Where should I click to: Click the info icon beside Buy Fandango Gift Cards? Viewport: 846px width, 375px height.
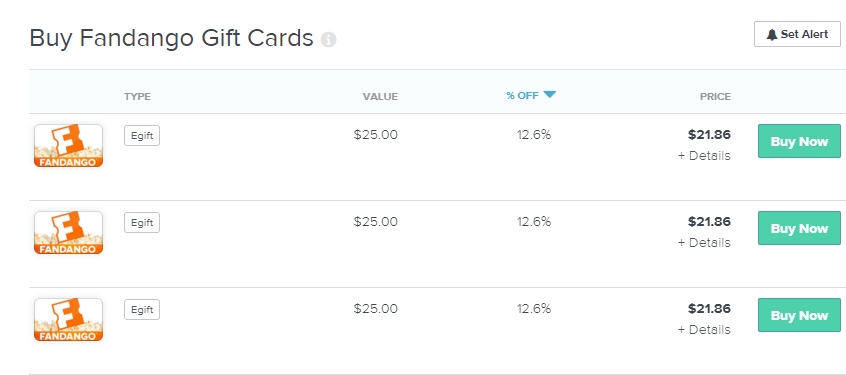329,40
